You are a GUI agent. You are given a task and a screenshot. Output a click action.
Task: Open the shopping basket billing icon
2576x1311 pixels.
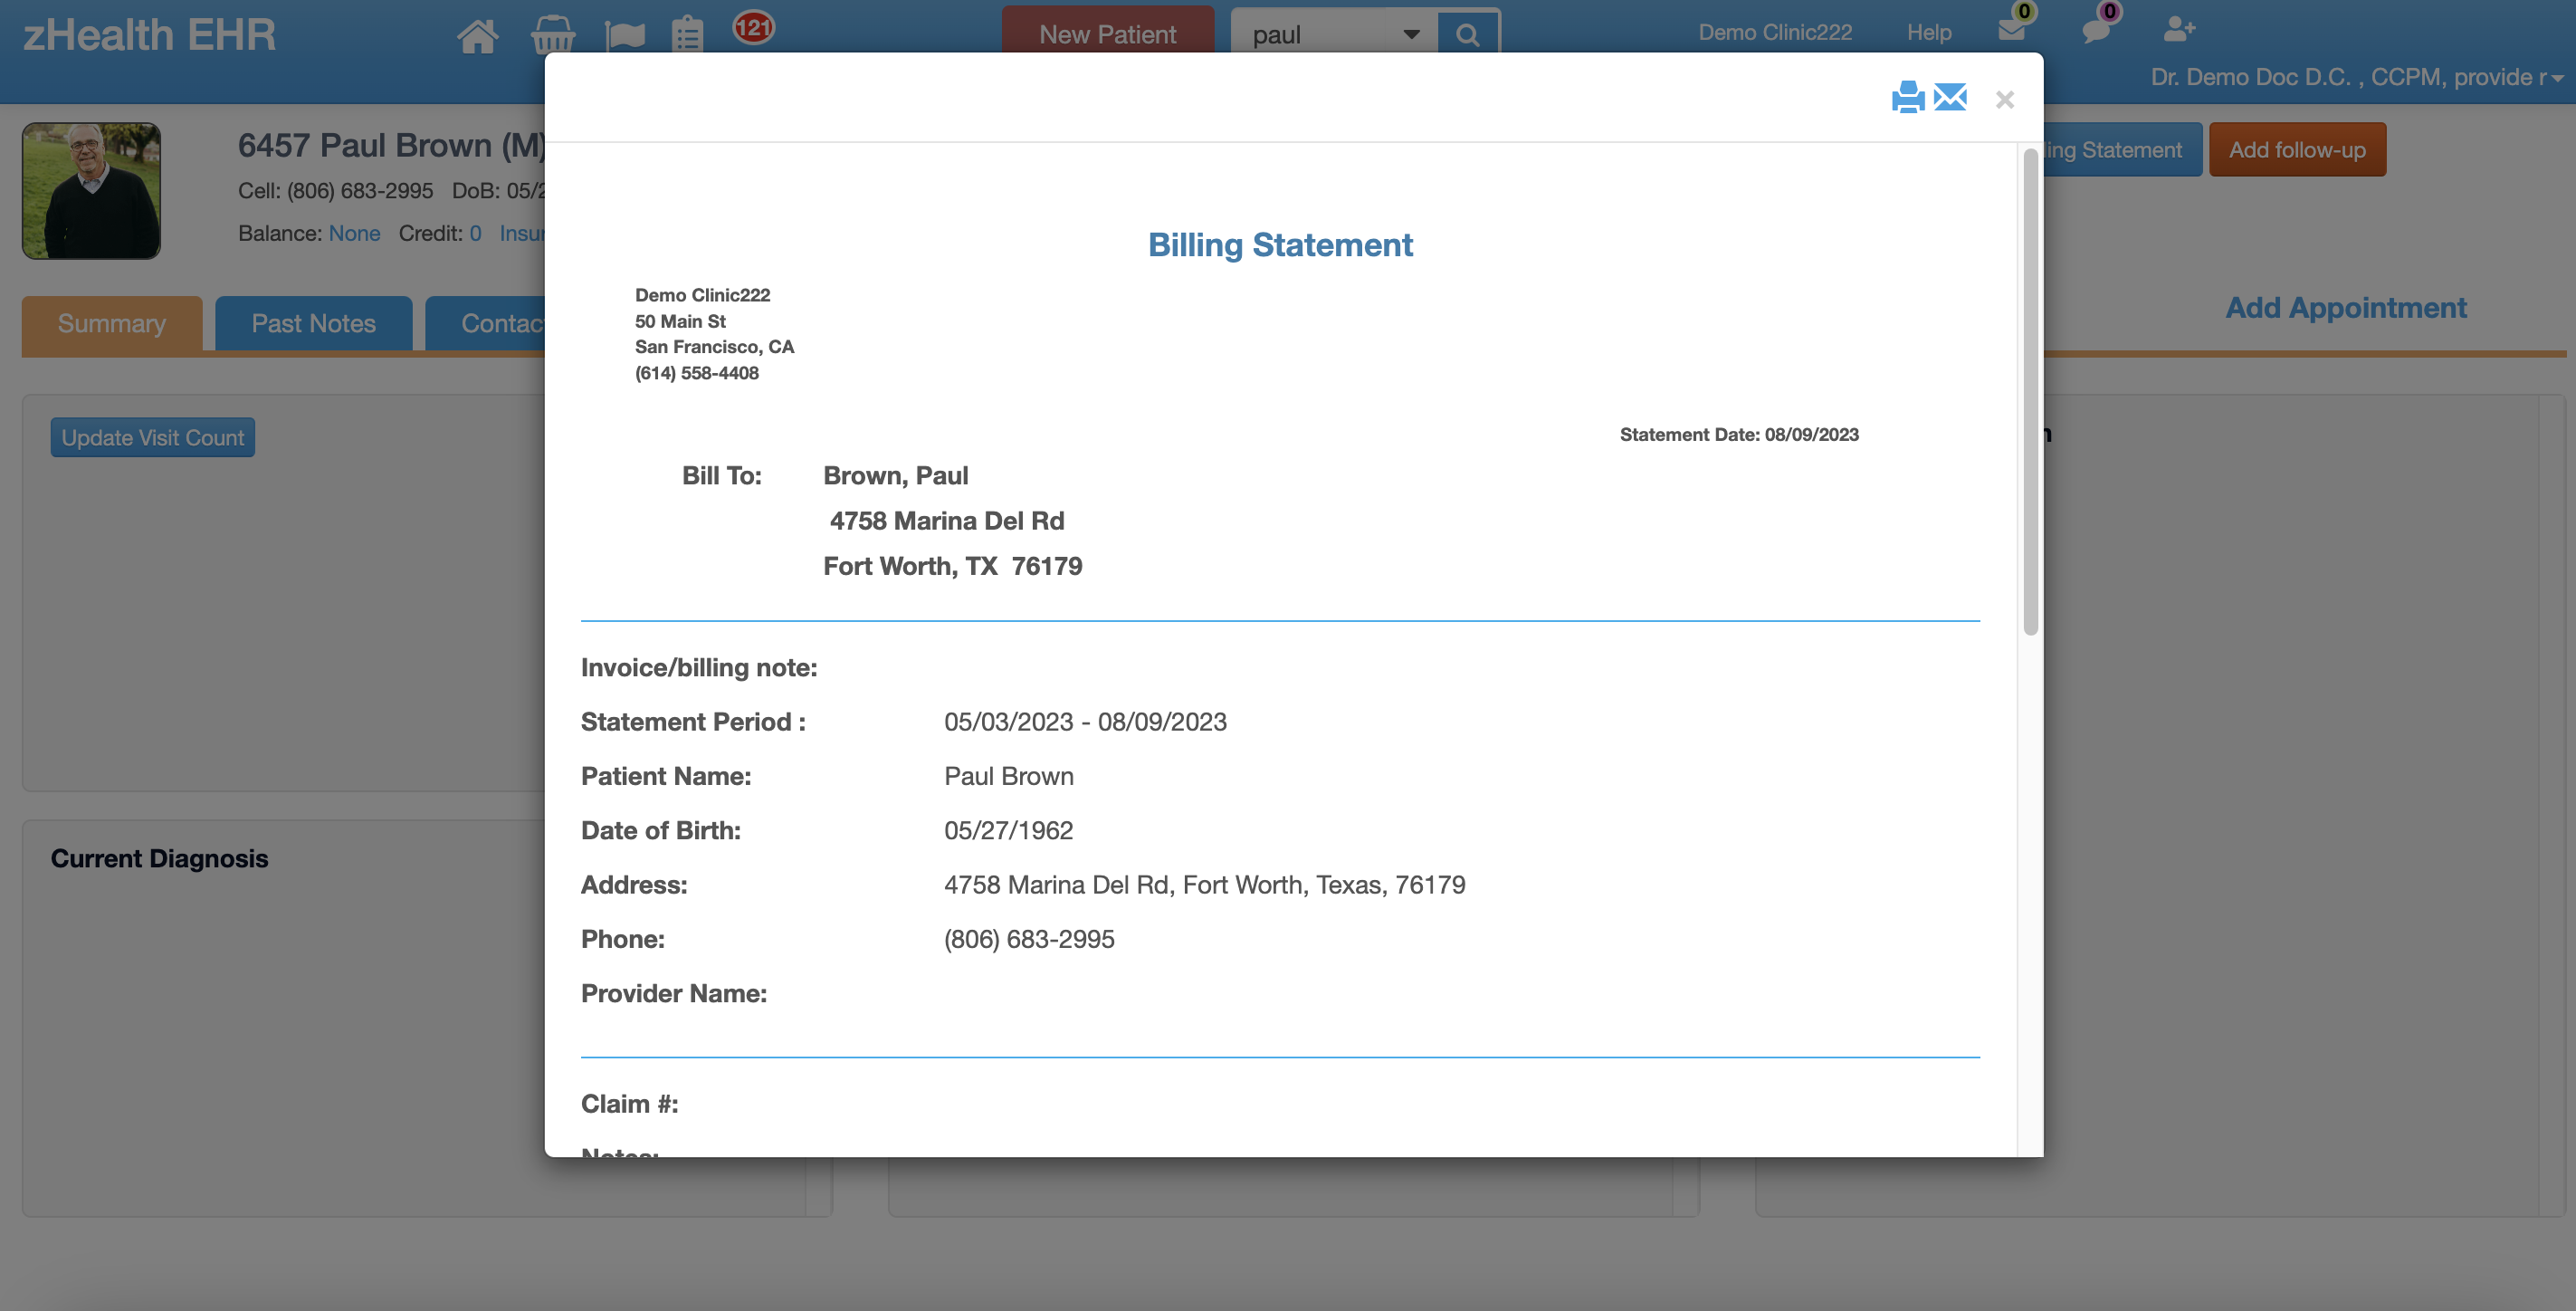[552, 34]
